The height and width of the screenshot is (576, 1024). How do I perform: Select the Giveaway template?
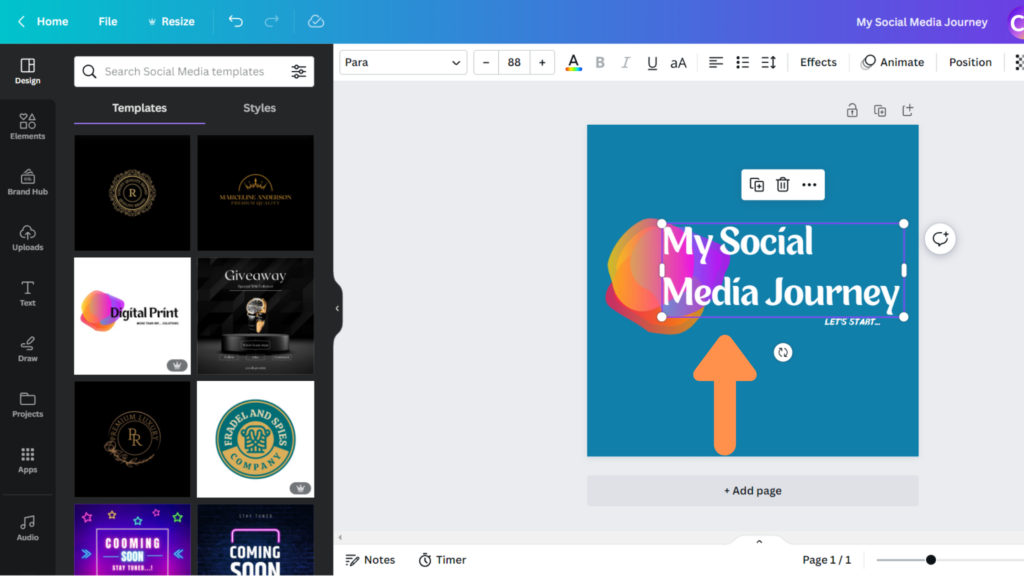pos(255,316)
